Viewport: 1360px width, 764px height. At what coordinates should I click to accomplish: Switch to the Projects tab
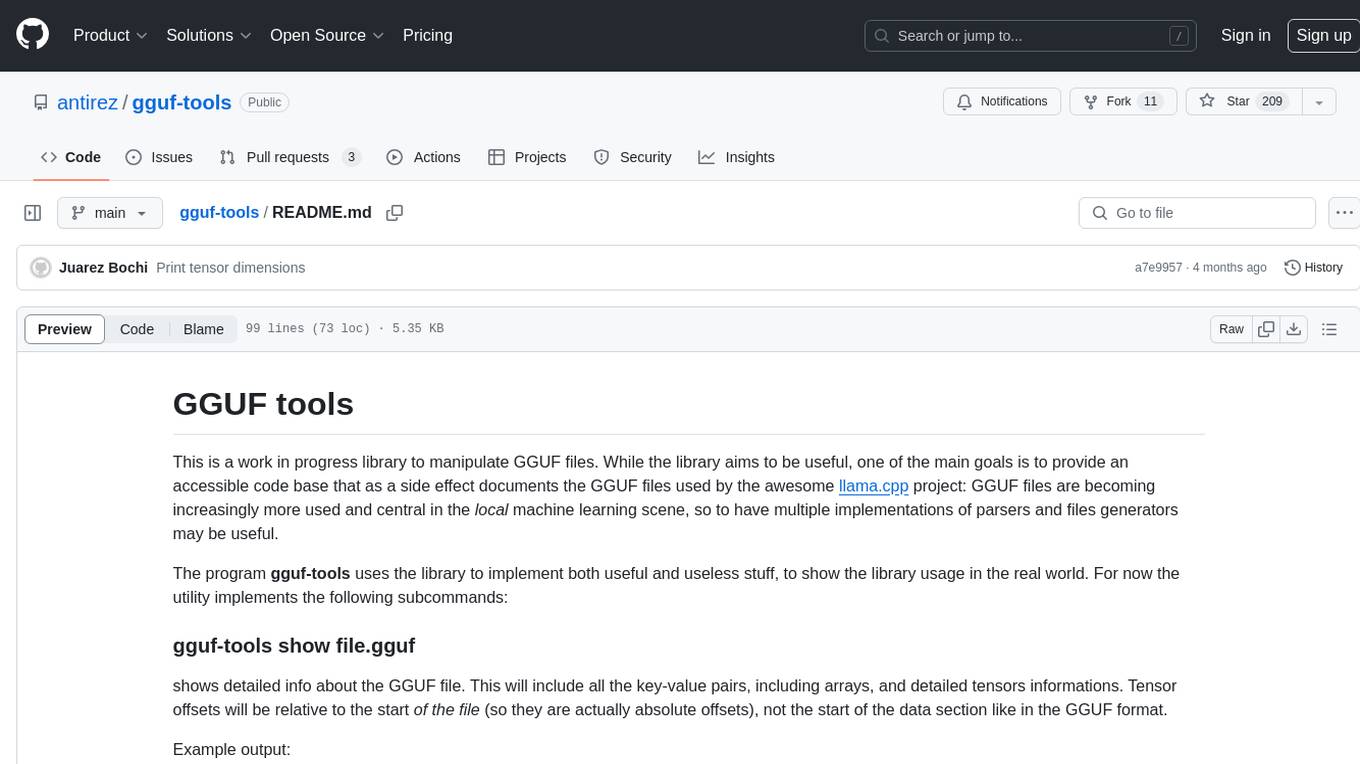527,157
